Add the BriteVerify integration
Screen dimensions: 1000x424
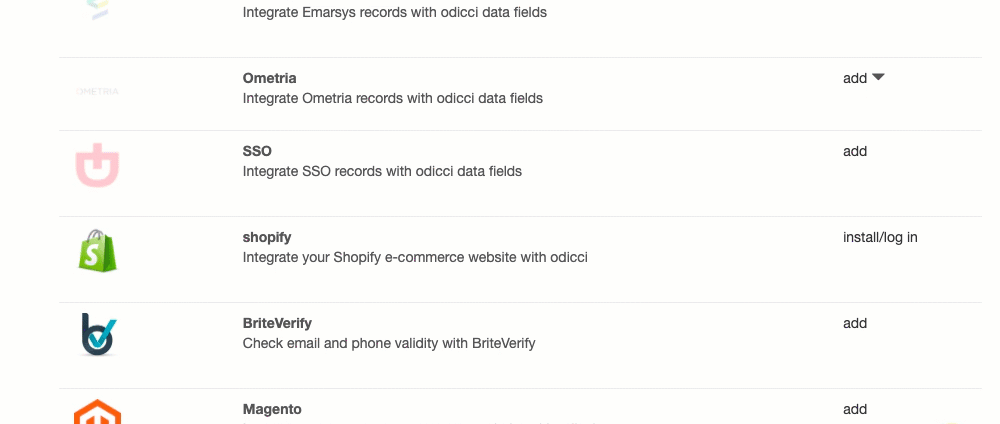855,323
